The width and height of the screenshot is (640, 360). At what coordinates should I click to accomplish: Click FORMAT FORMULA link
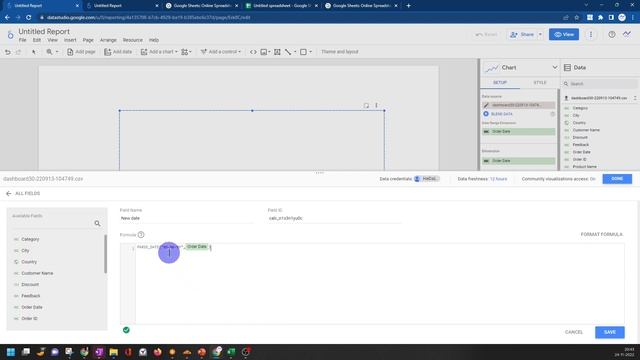[601, 234]
